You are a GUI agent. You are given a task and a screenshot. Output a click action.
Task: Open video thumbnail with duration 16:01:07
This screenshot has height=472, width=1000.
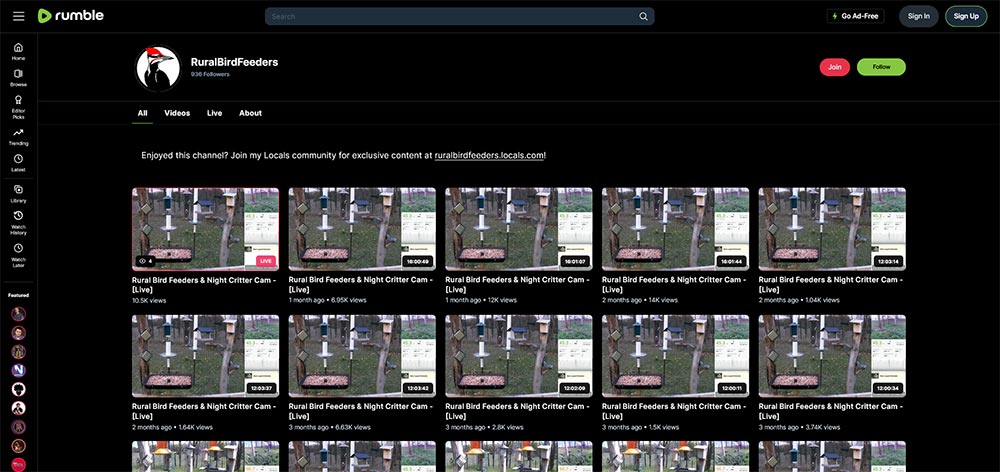[x=518, y=229]
